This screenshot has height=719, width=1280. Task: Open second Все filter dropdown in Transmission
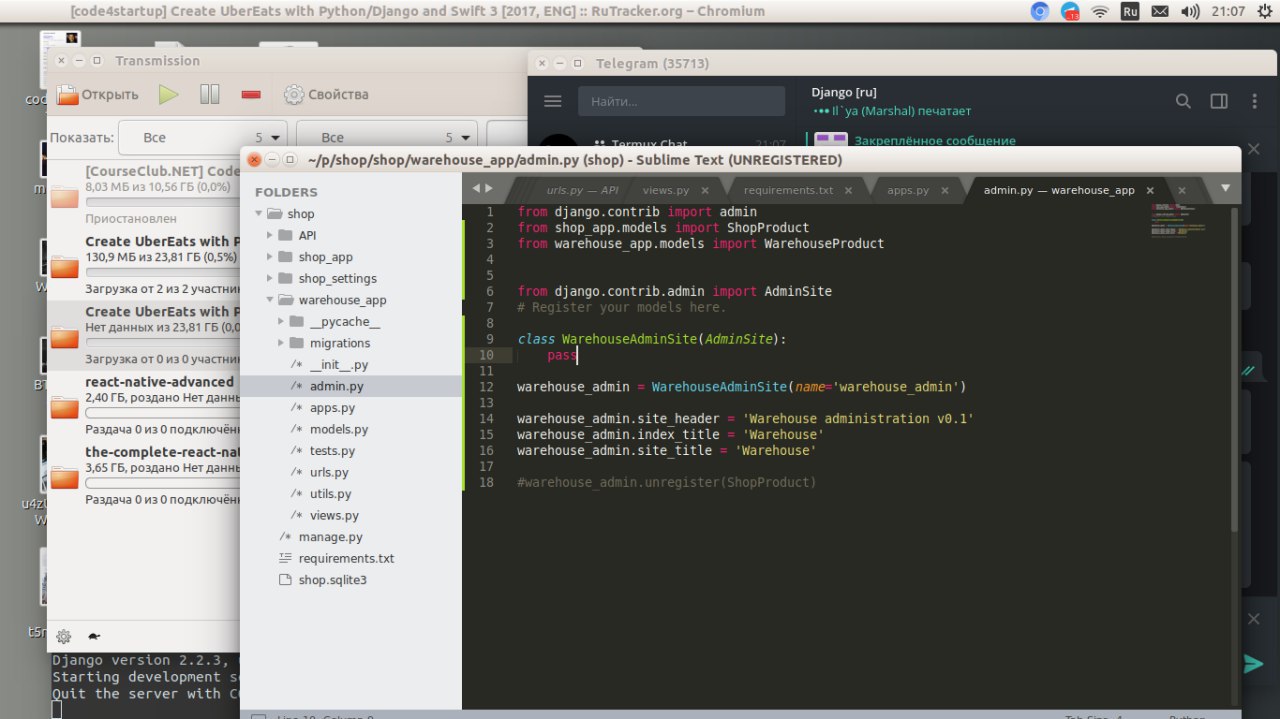[388, 138]
